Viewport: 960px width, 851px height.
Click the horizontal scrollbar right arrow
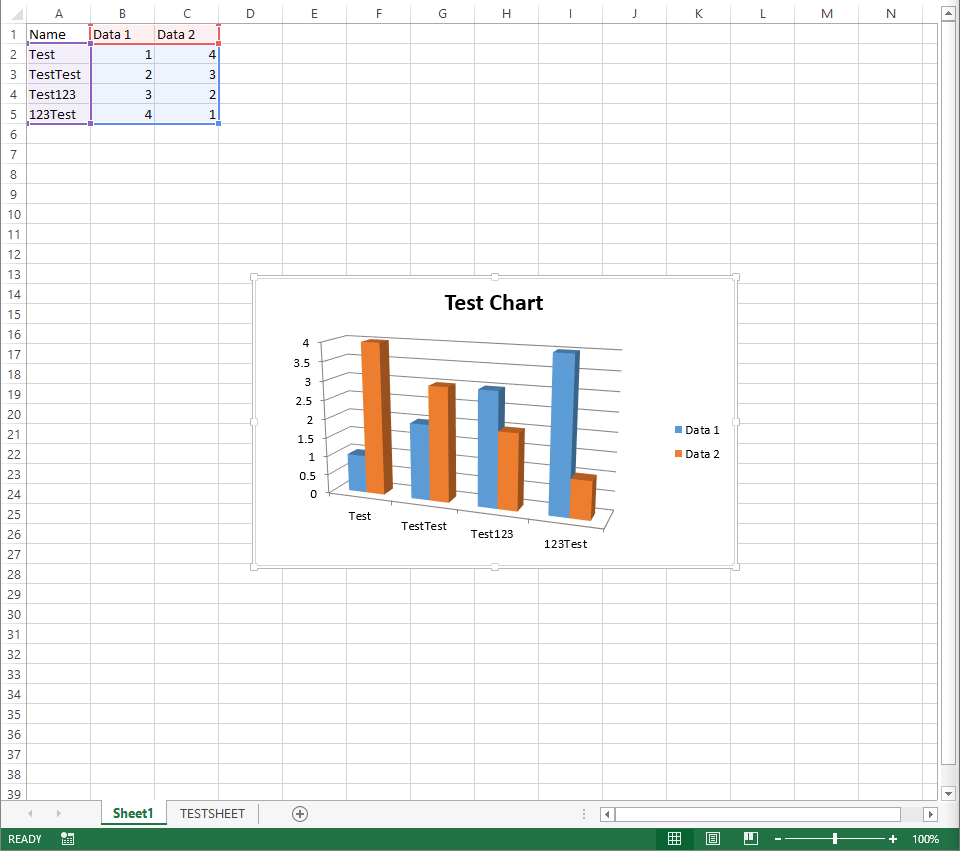point(930,814)
